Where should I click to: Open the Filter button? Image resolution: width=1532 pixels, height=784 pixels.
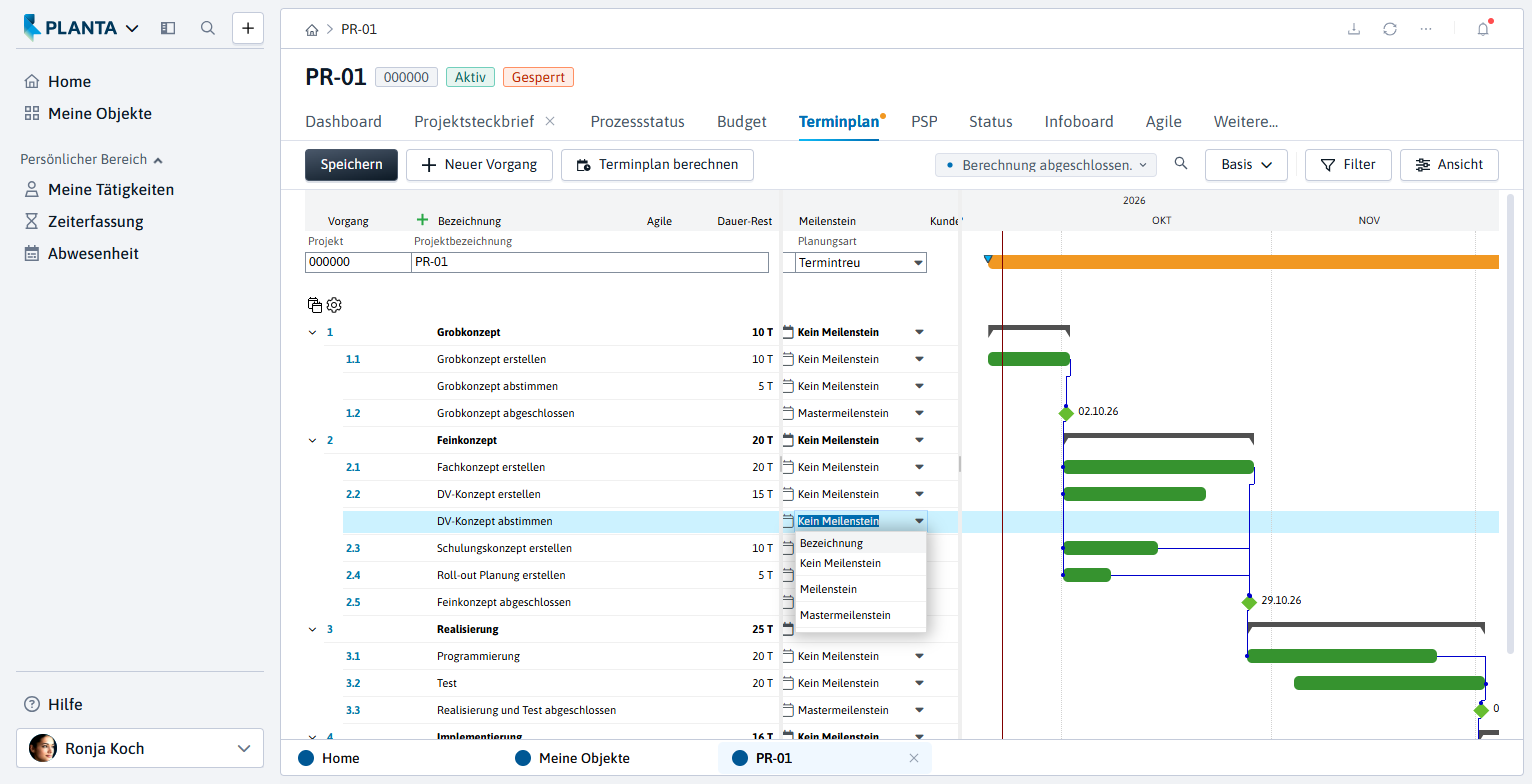(1348, 164)
